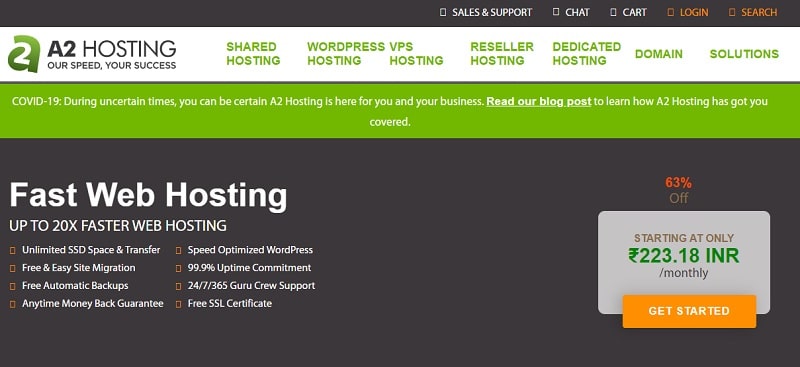Click the Starting At Only text
The height and width of the screenshot is (367, 800).
point(684,238)
